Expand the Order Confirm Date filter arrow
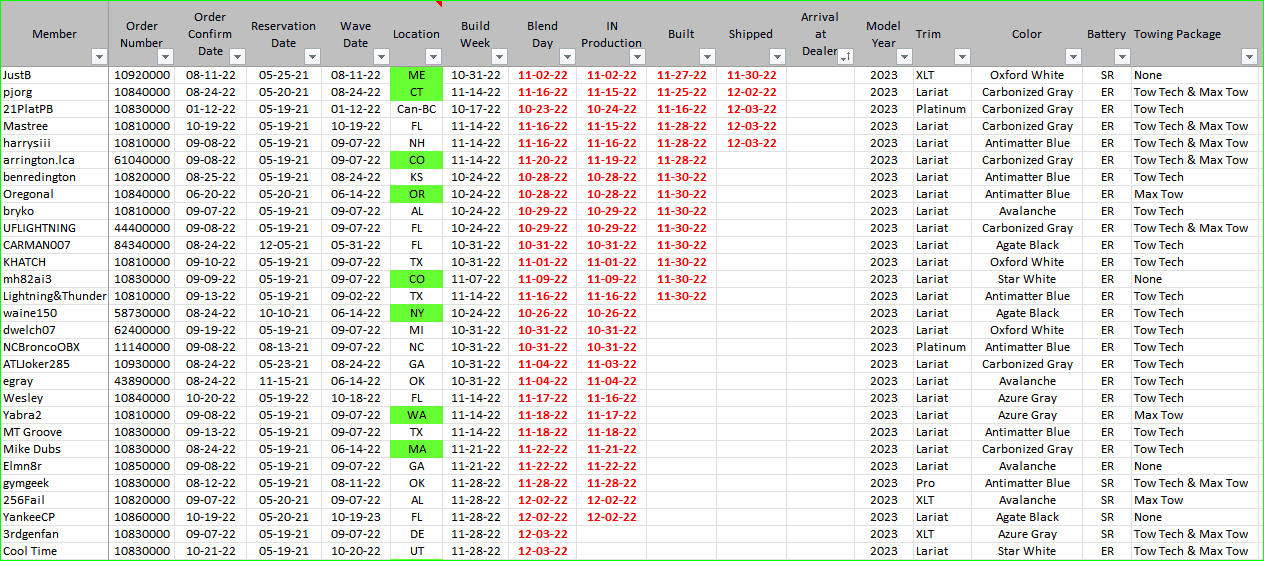1264x561 pixels. pos(236,57)
